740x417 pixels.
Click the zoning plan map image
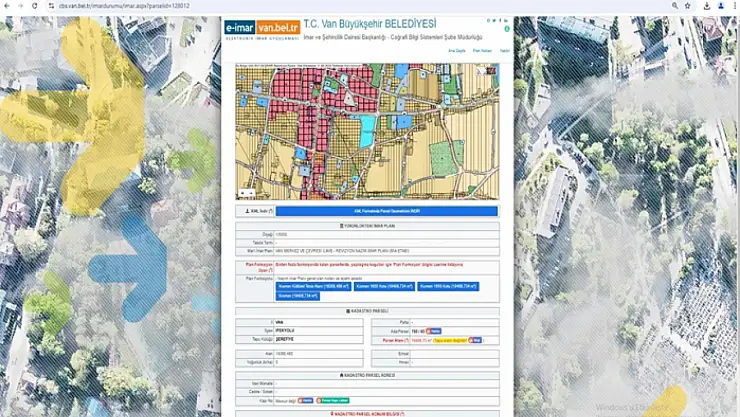click(367, 132)
